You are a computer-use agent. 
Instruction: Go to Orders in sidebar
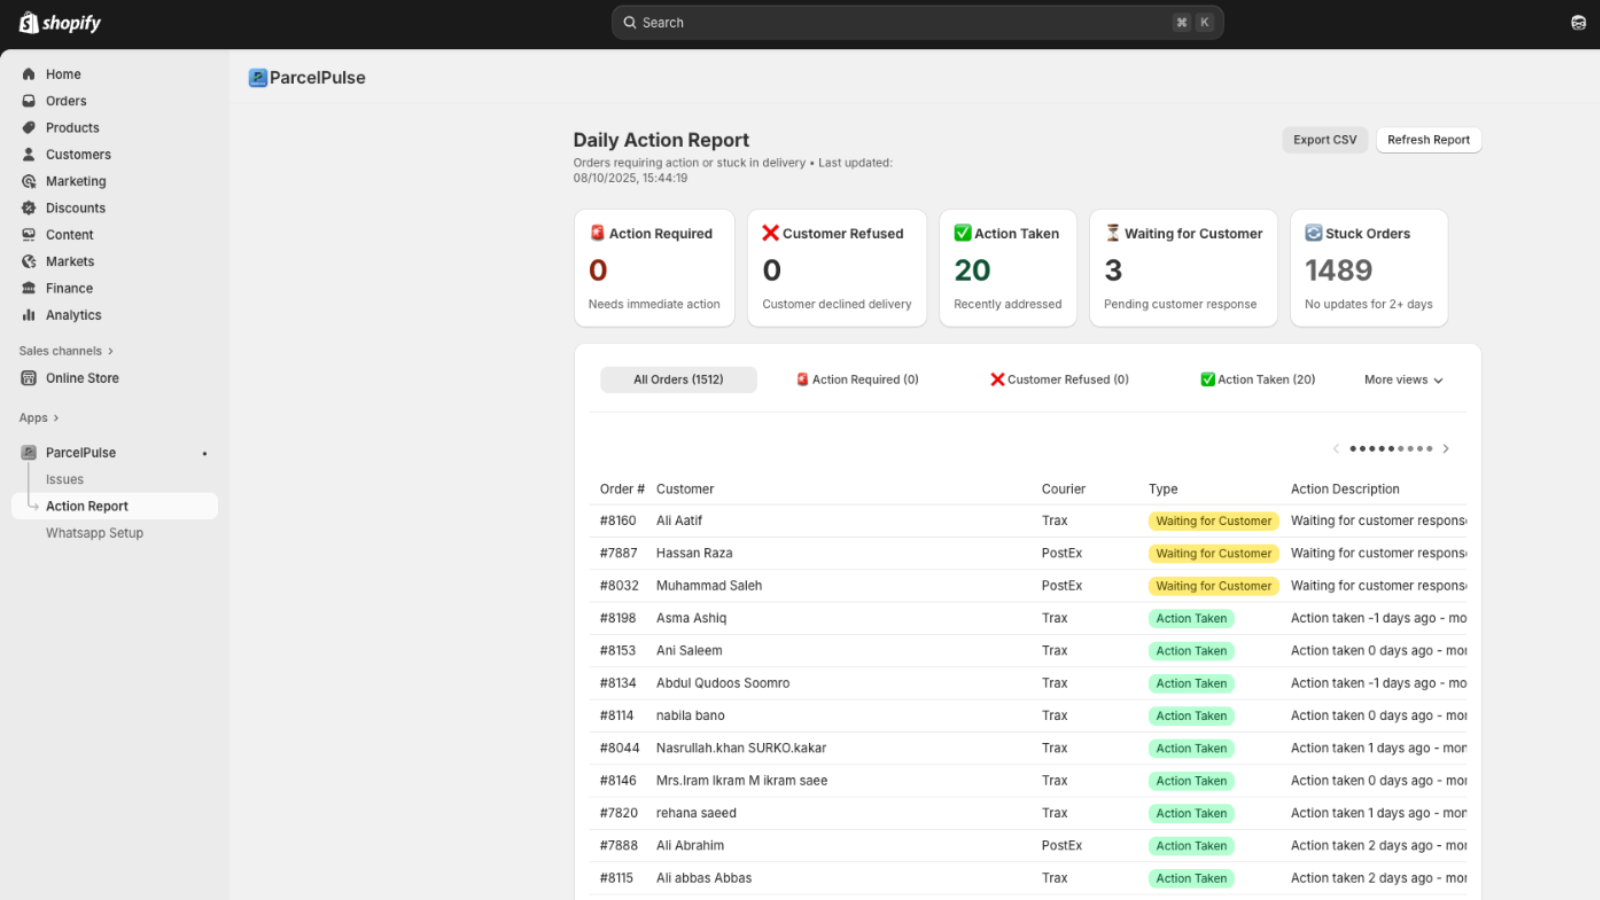point(65,101)
